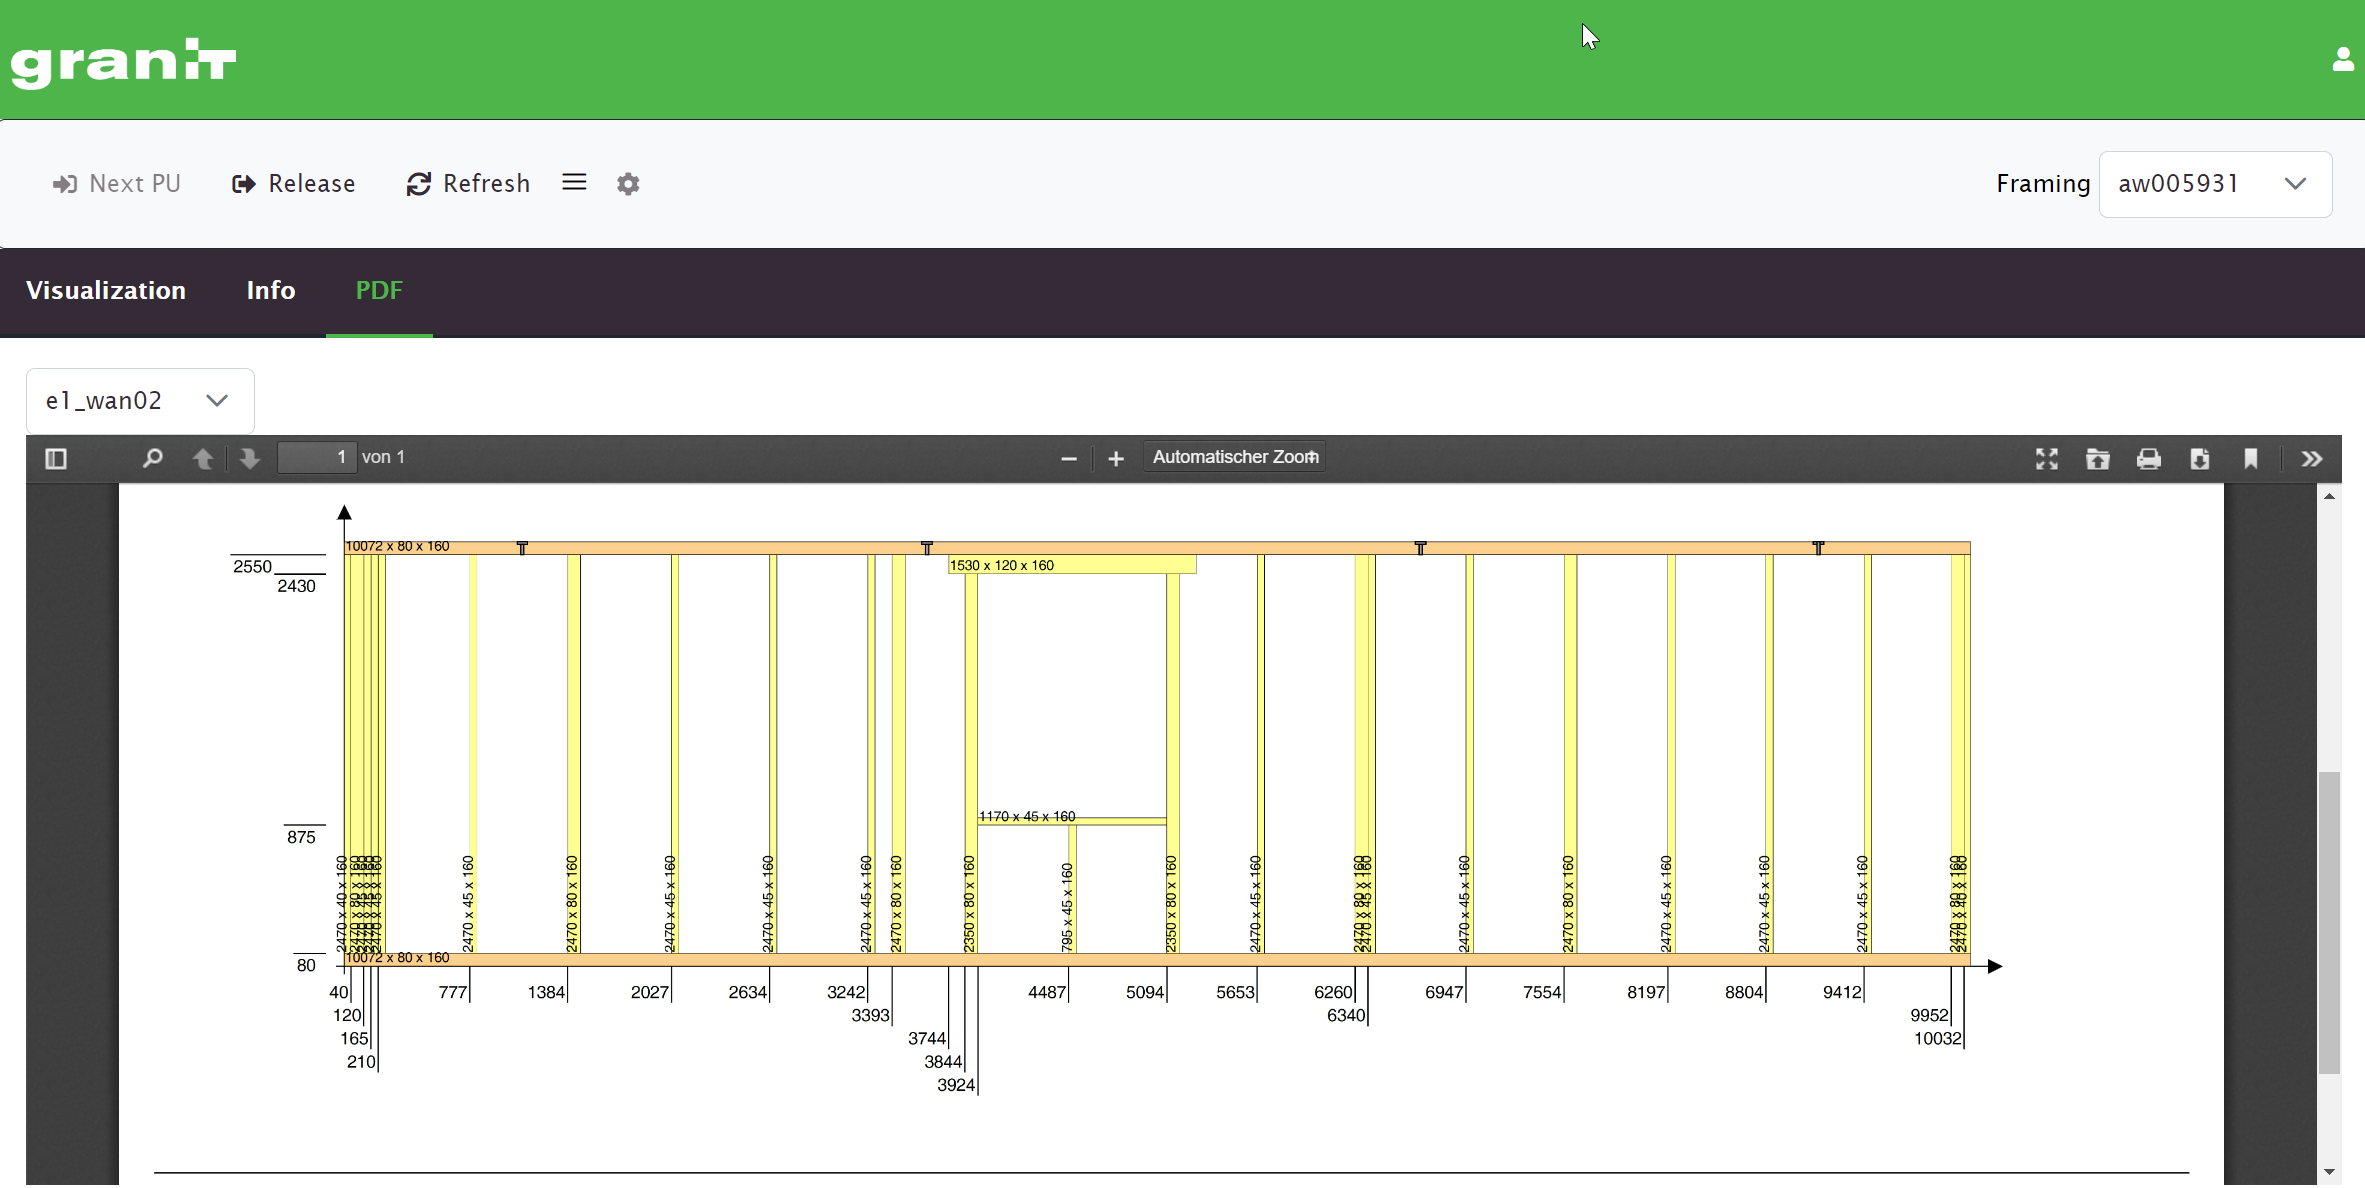Click the Release button
Image resolution: width=2365 pixels, height=1188 pixels.
pyautogui.click(x=294, y=184)
